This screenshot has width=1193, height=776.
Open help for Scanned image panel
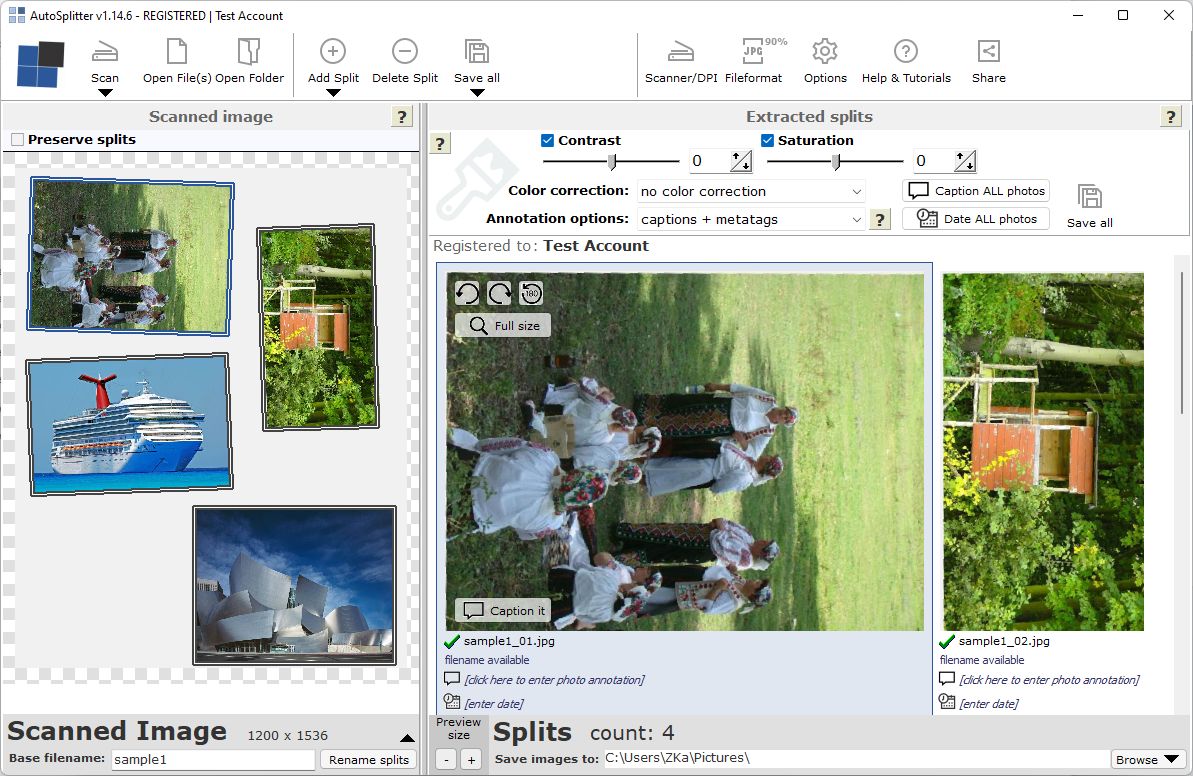[402, 116]
